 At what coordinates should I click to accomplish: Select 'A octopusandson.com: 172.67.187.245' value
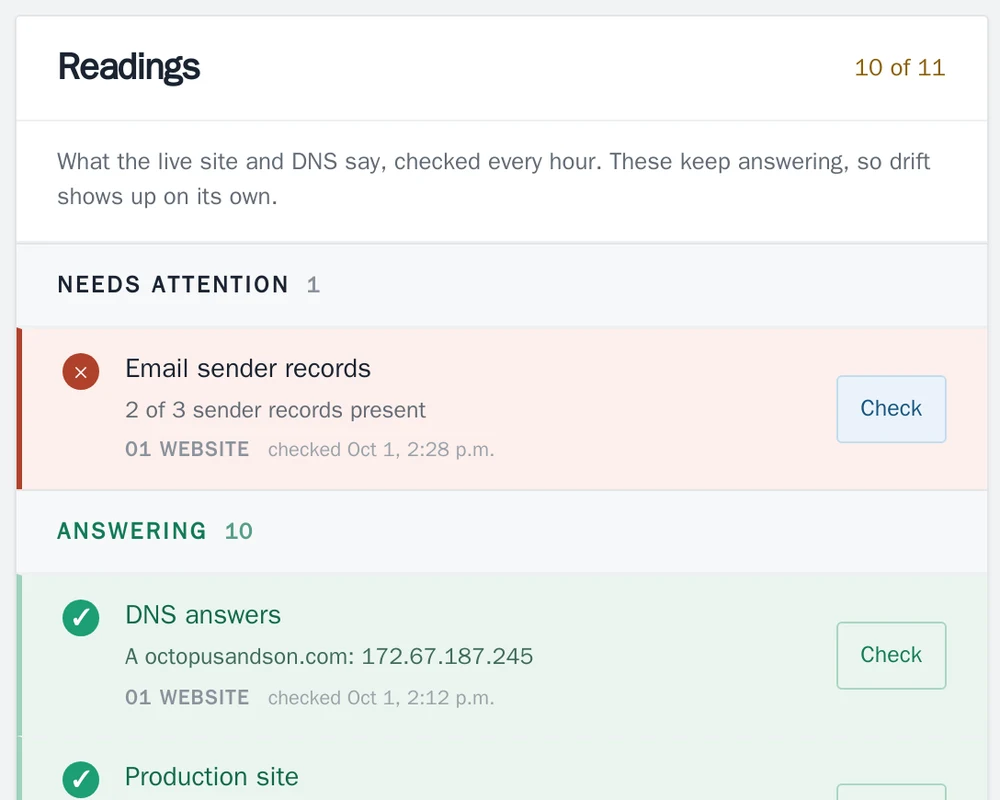[329, 656]
